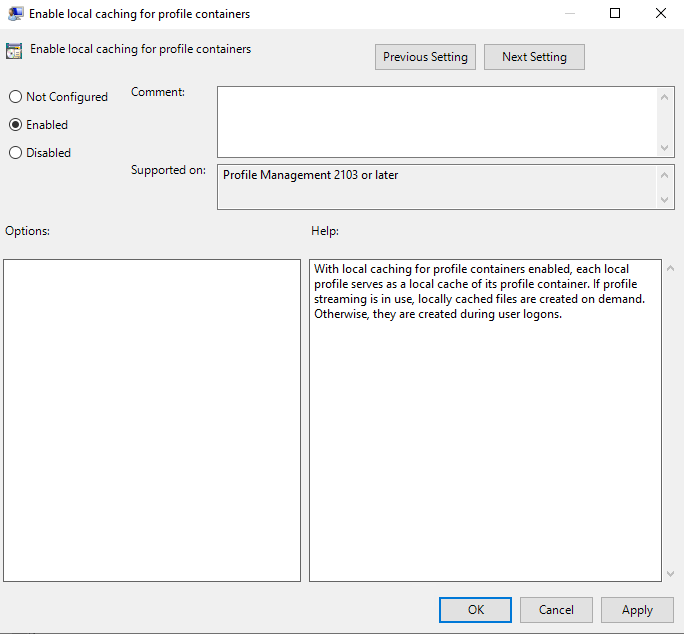This screenshot has width=684, height=634.
Task: Confirm the setting with OK
Action: pos(475,610)
